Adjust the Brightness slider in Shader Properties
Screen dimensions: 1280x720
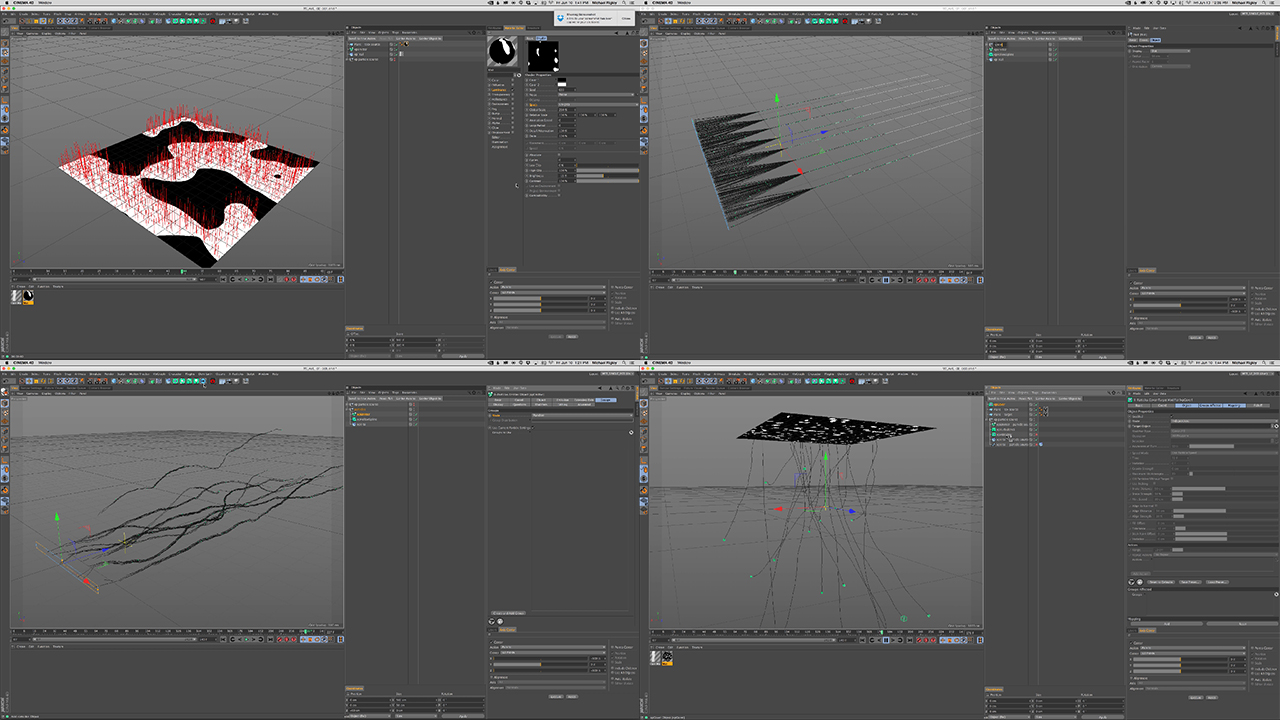point(607,176)
